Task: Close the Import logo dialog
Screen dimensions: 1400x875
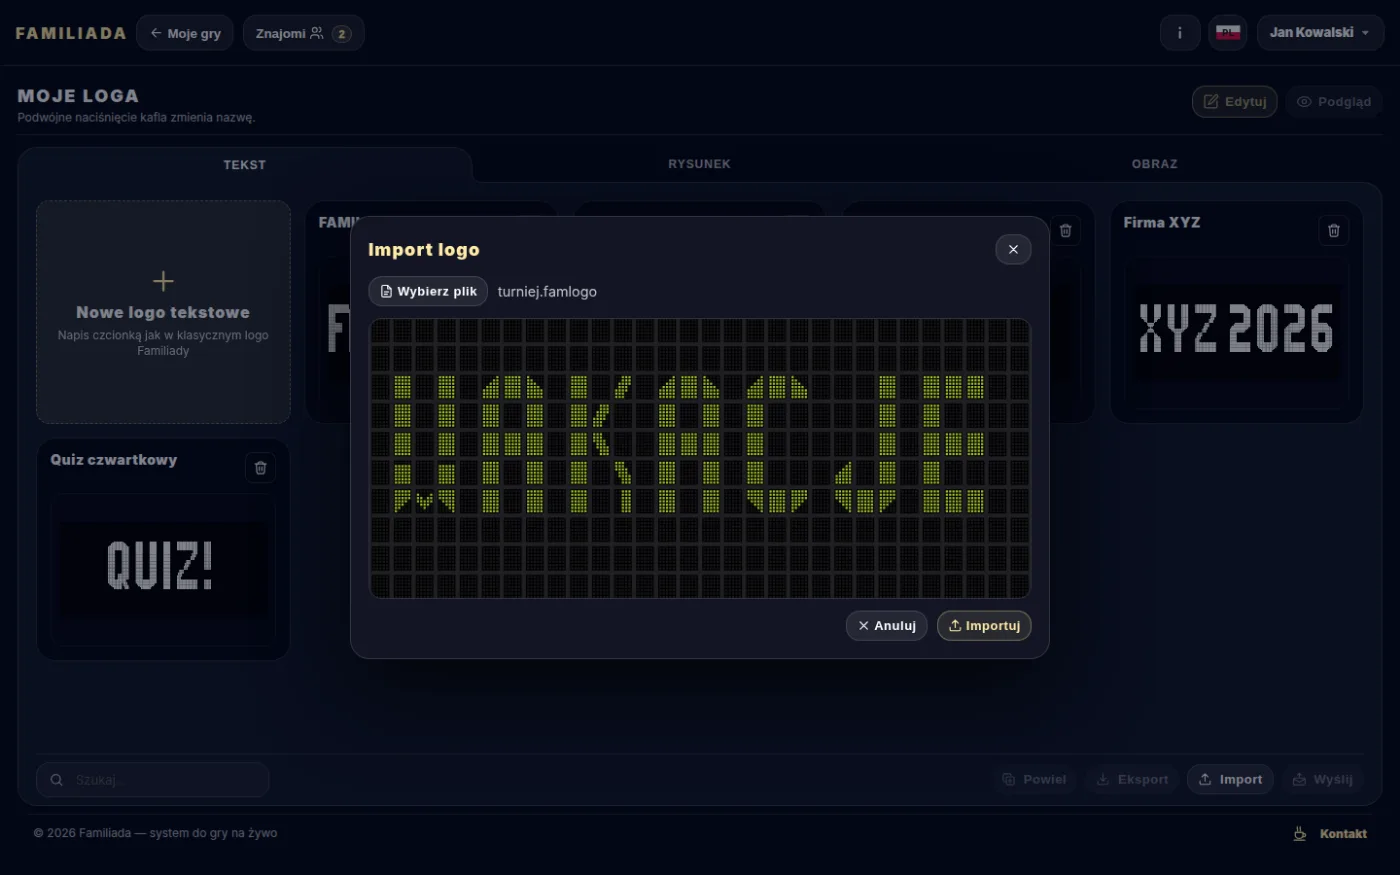Action: pos(1013,250)
